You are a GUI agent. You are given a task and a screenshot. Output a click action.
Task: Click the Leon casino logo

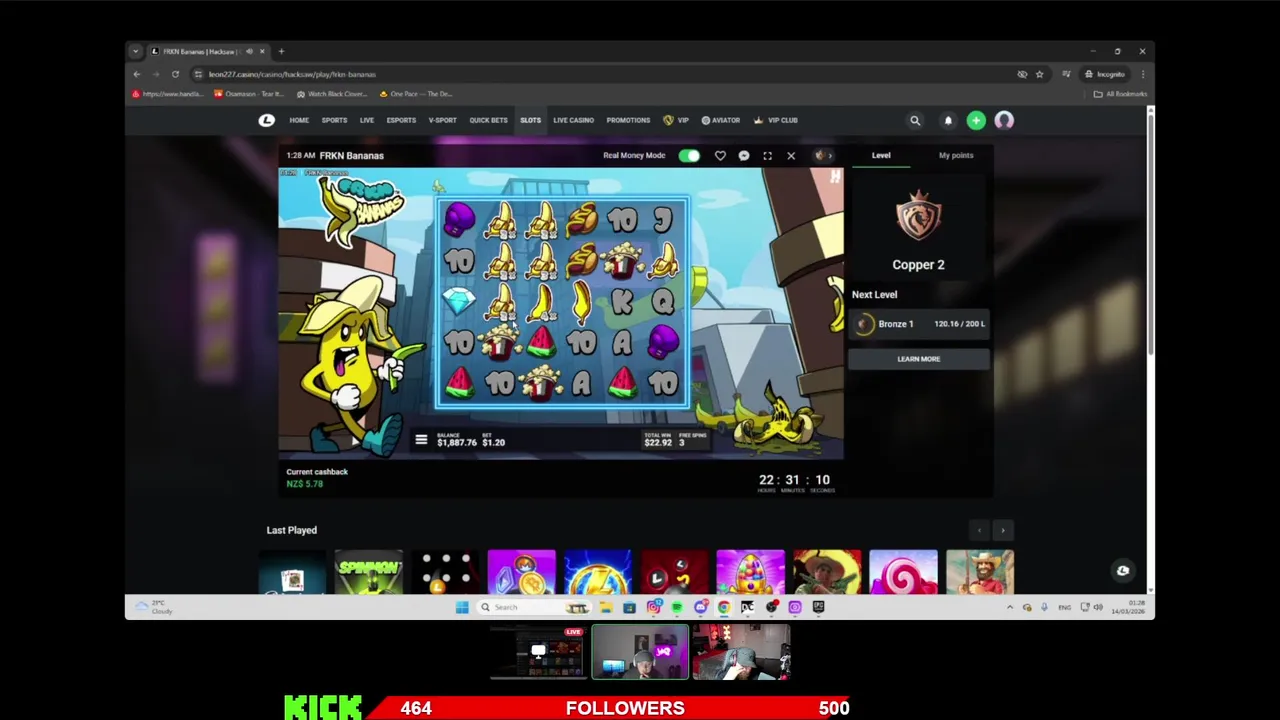pyautogui.click(x=266, y=120)
